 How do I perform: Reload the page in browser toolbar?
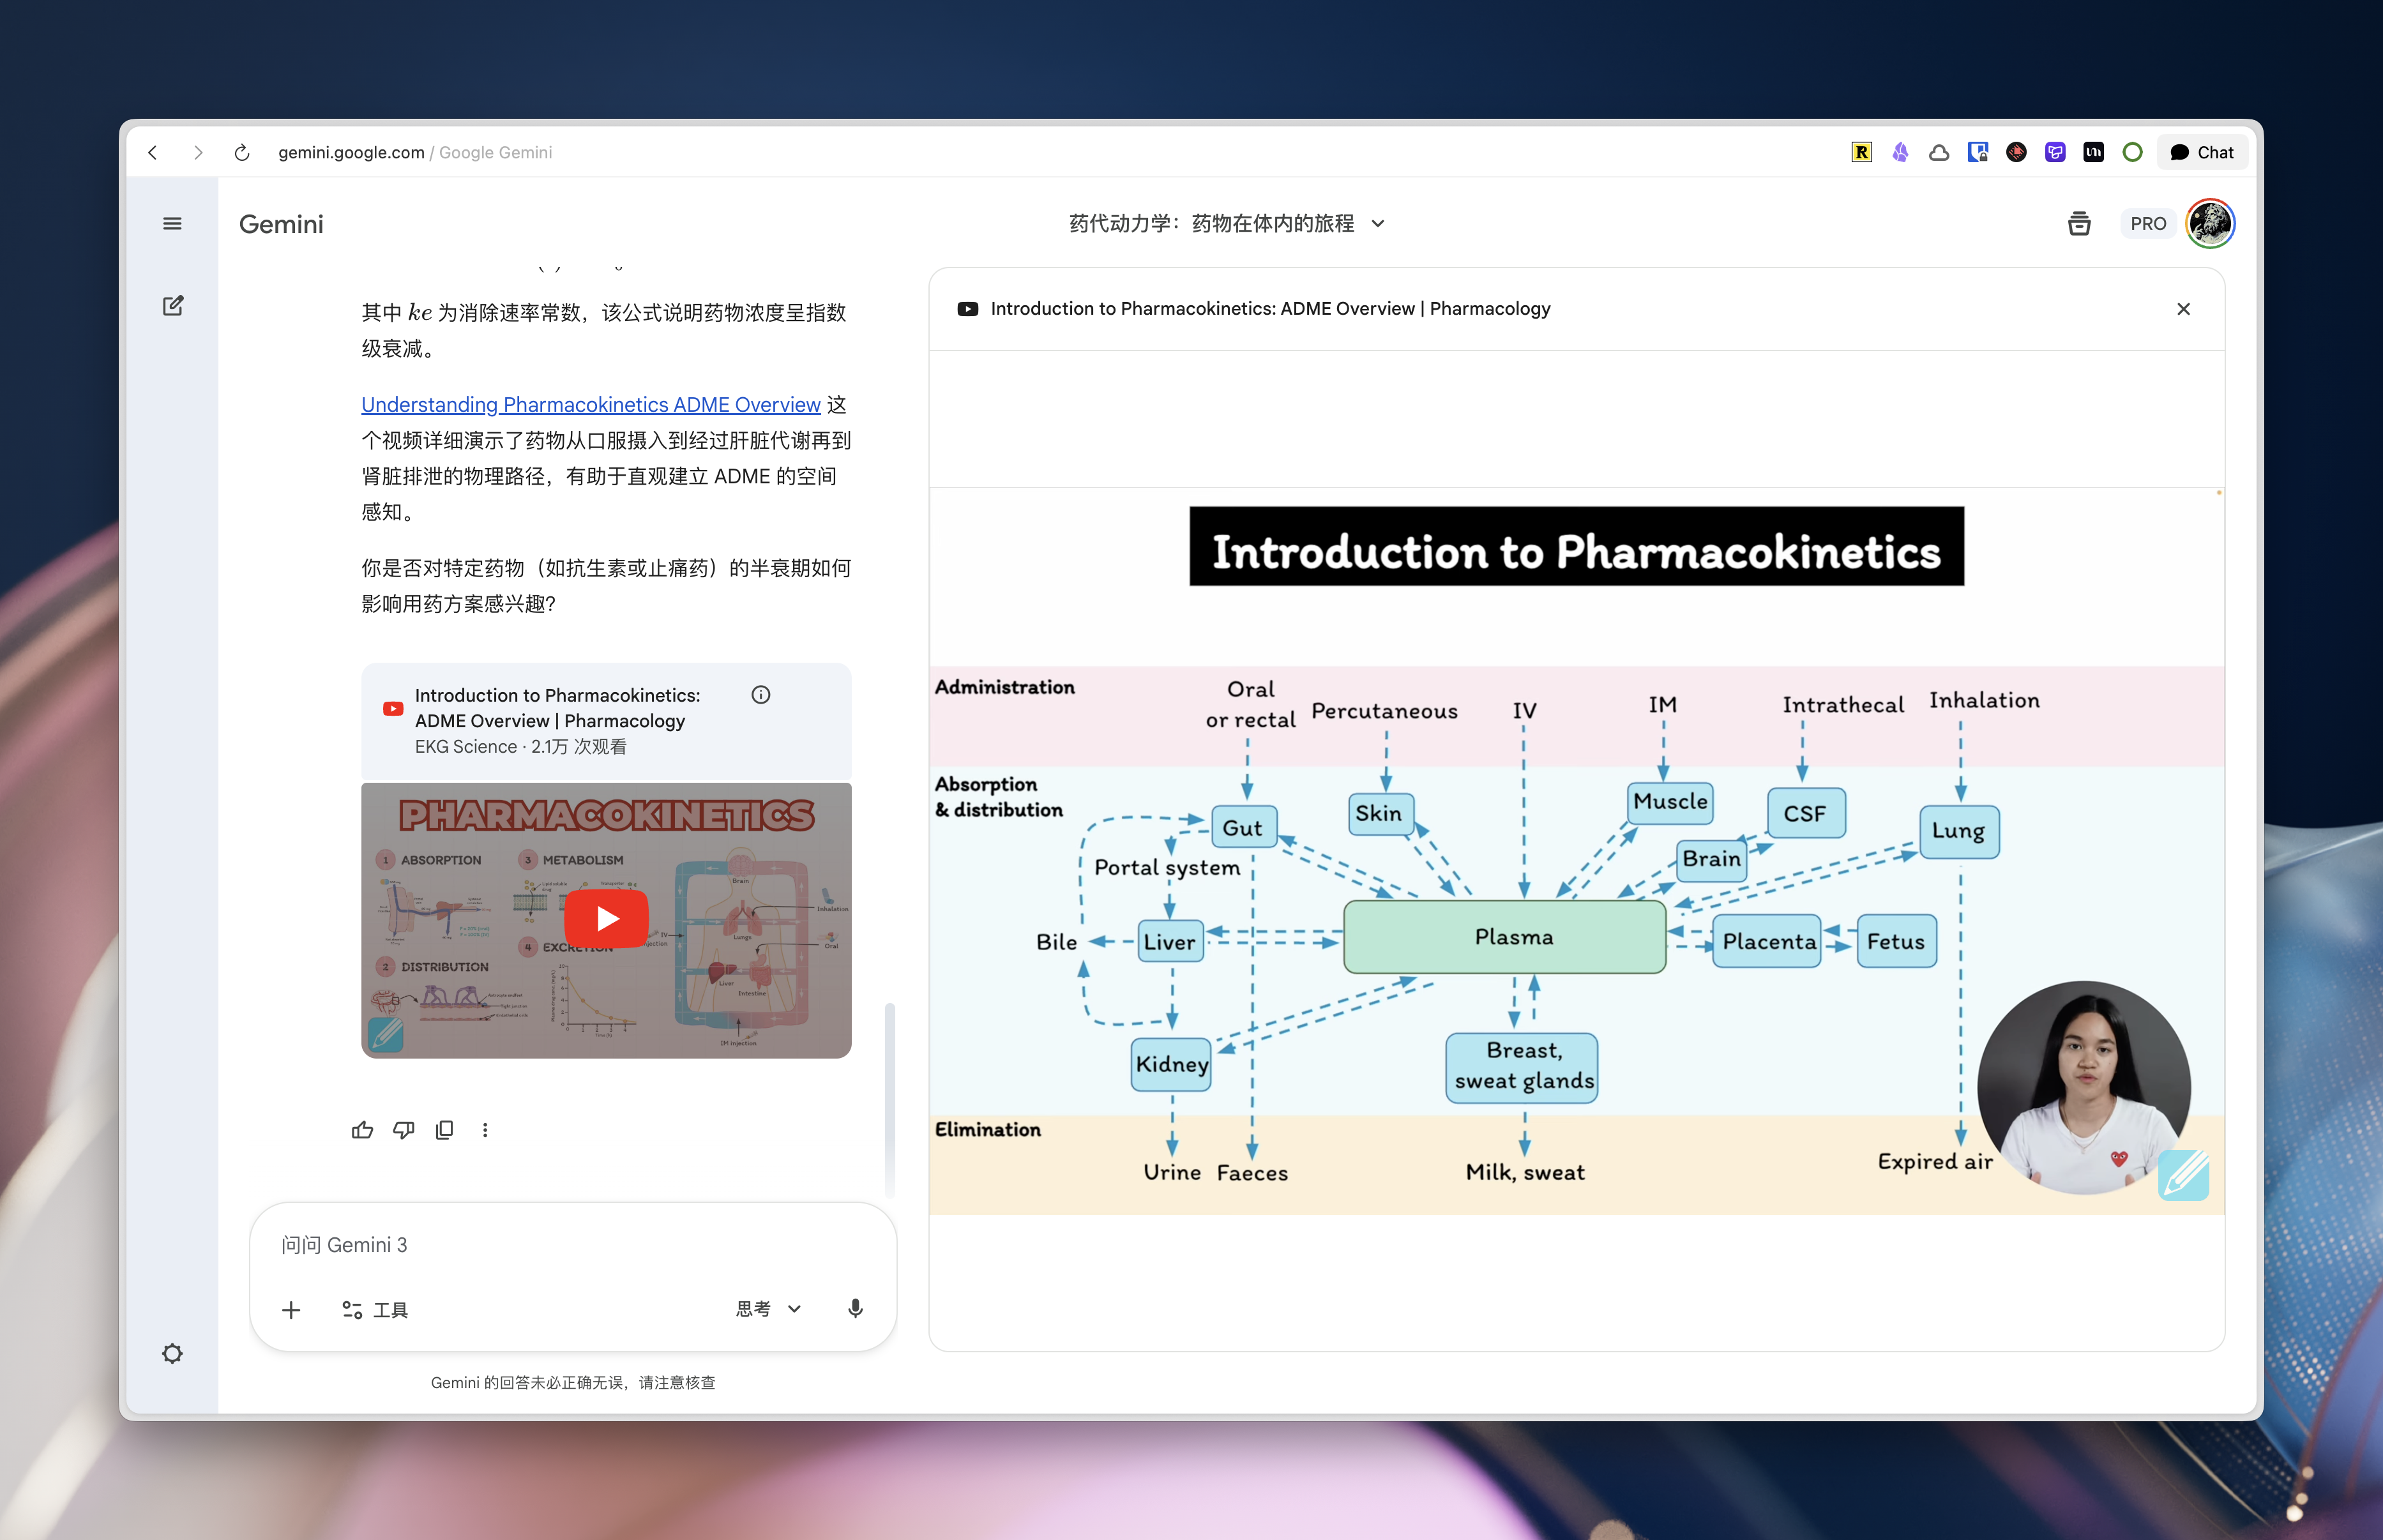241,152
